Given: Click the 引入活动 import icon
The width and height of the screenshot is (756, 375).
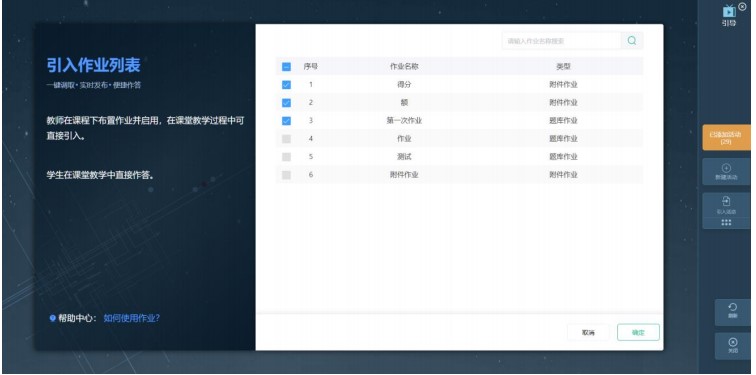Looking at the screenshot, I should coord(726,201).
